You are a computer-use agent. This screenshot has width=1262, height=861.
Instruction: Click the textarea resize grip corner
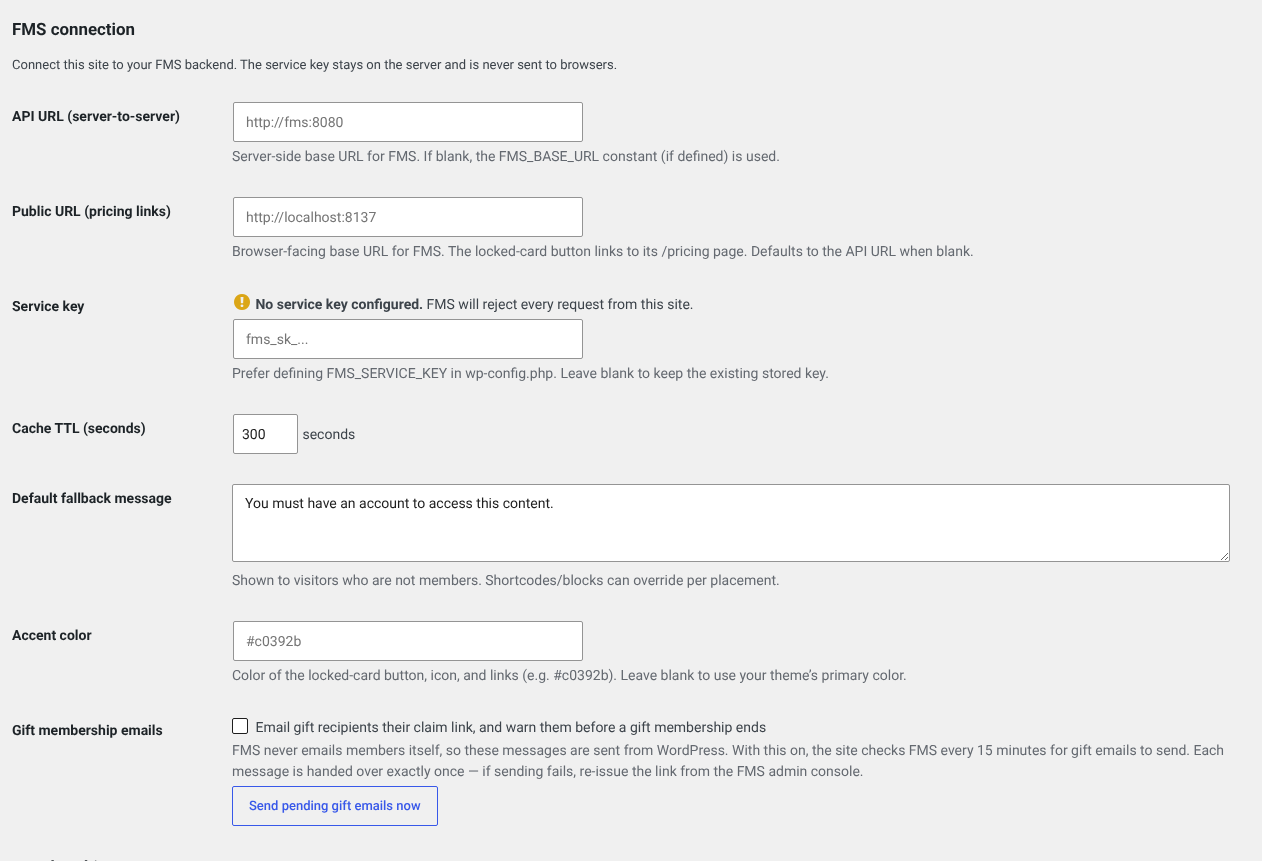pyautogui.click(x=1223, y=555)
